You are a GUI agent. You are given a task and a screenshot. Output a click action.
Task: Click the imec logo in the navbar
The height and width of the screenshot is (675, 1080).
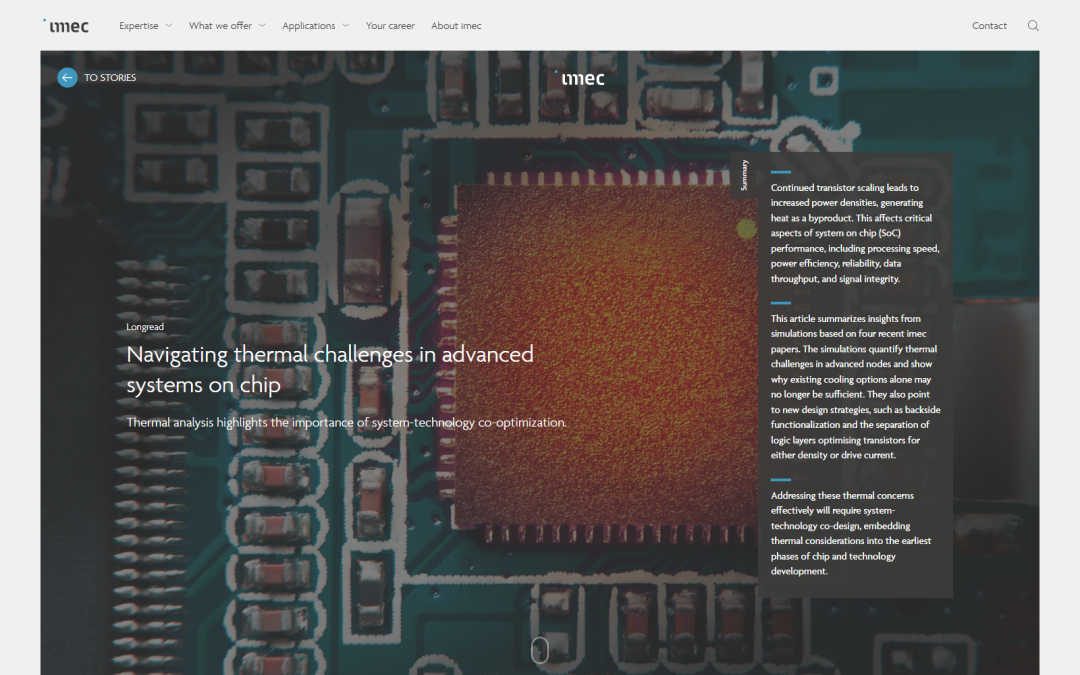(66, 26)
